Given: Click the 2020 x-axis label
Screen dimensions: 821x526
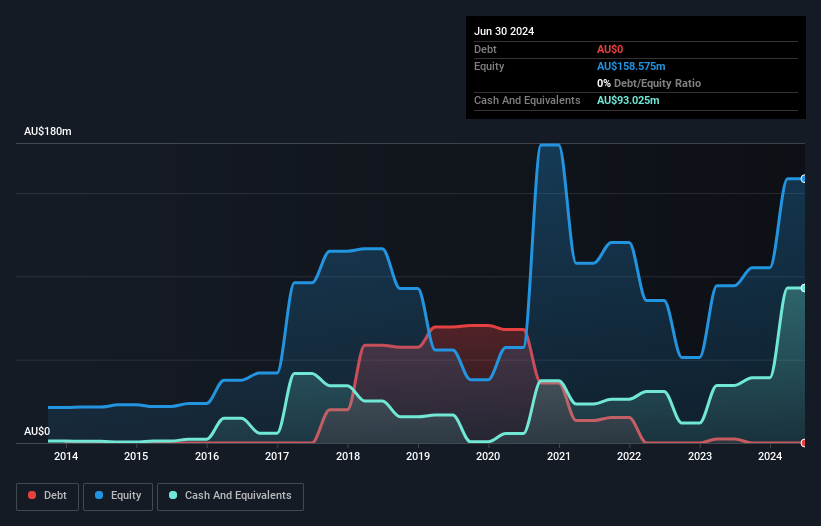Looking at the screenshot, I should [488, 456].
